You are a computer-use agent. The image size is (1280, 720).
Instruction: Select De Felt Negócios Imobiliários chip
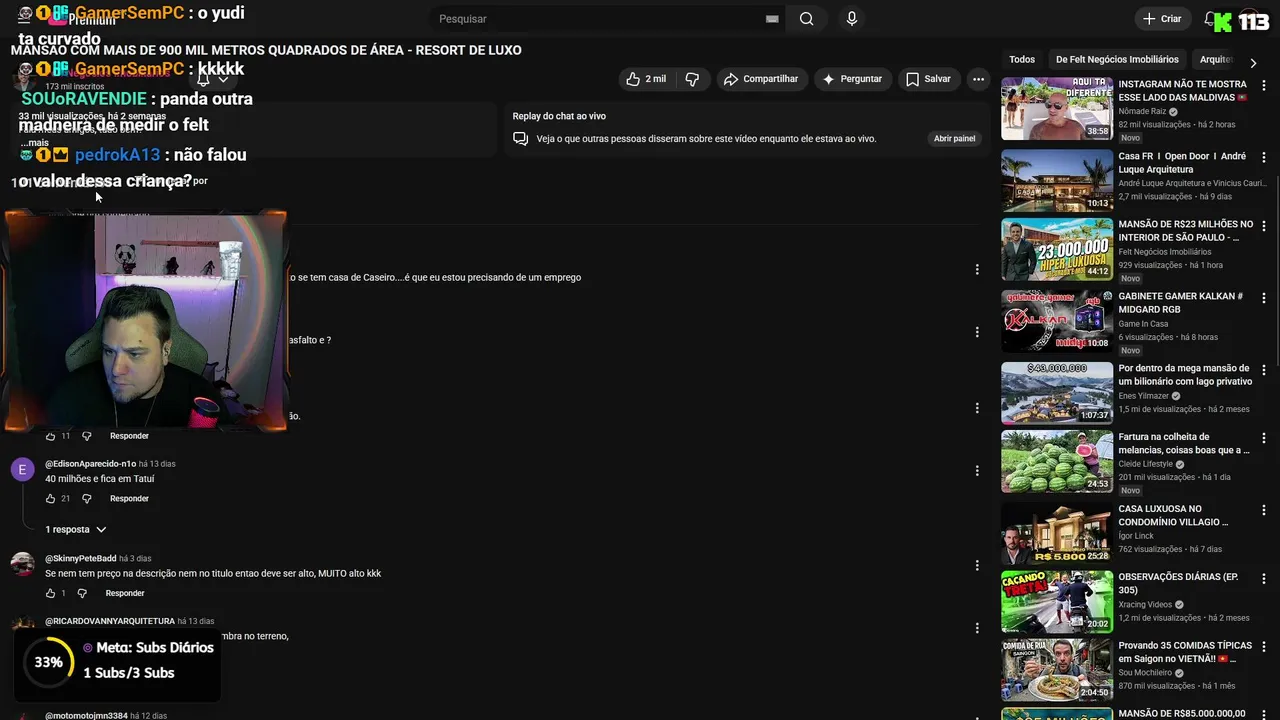1117,60
